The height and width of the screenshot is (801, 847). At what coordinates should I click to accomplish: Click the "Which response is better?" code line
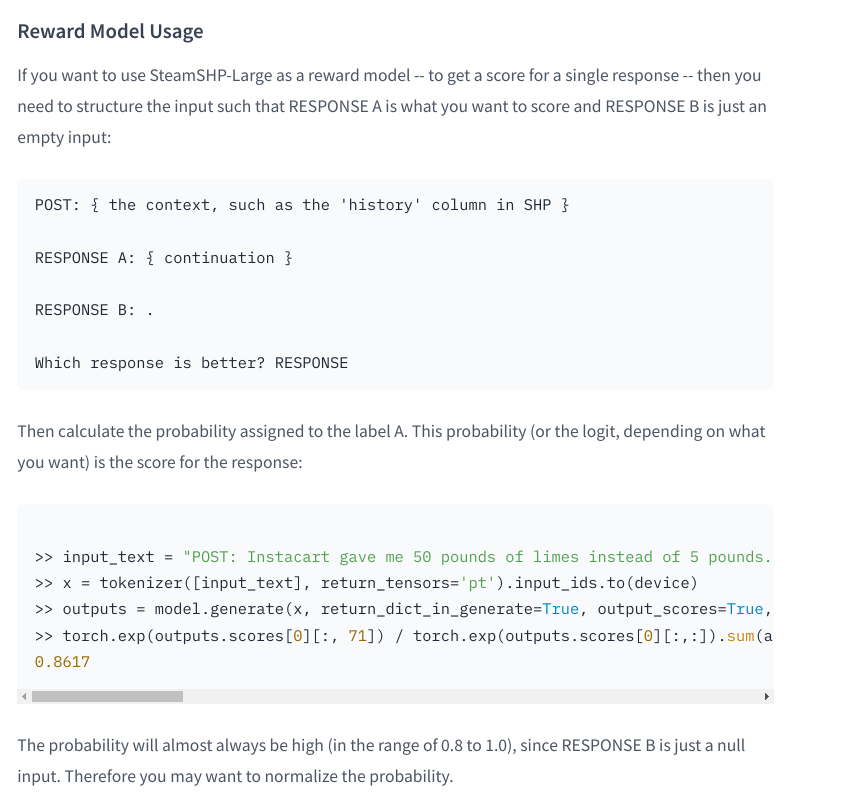pos(191,363)
